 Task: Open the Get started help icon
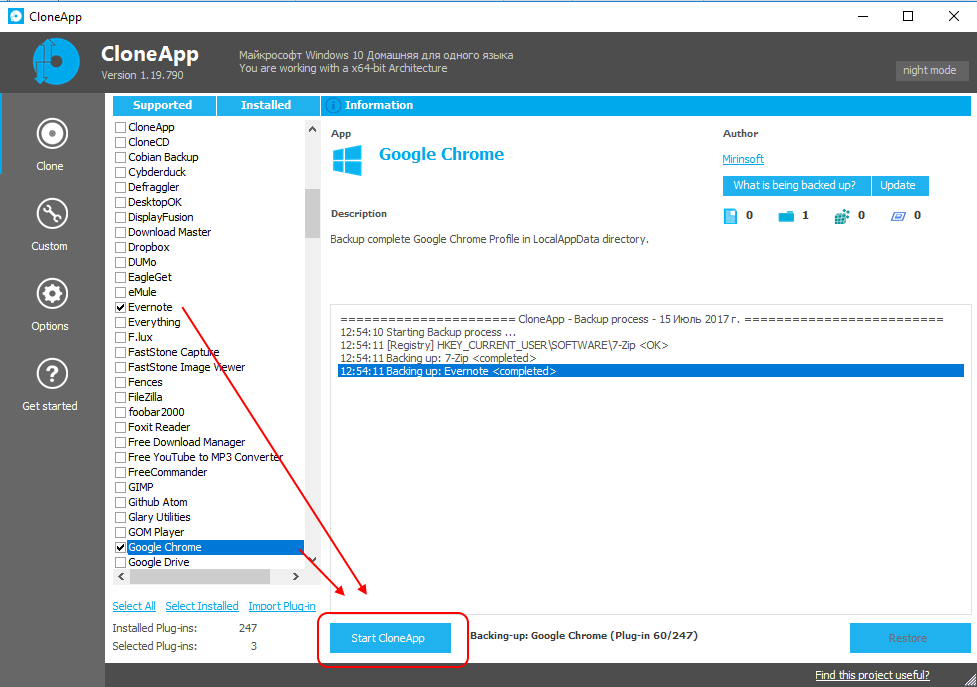[52, 374]
